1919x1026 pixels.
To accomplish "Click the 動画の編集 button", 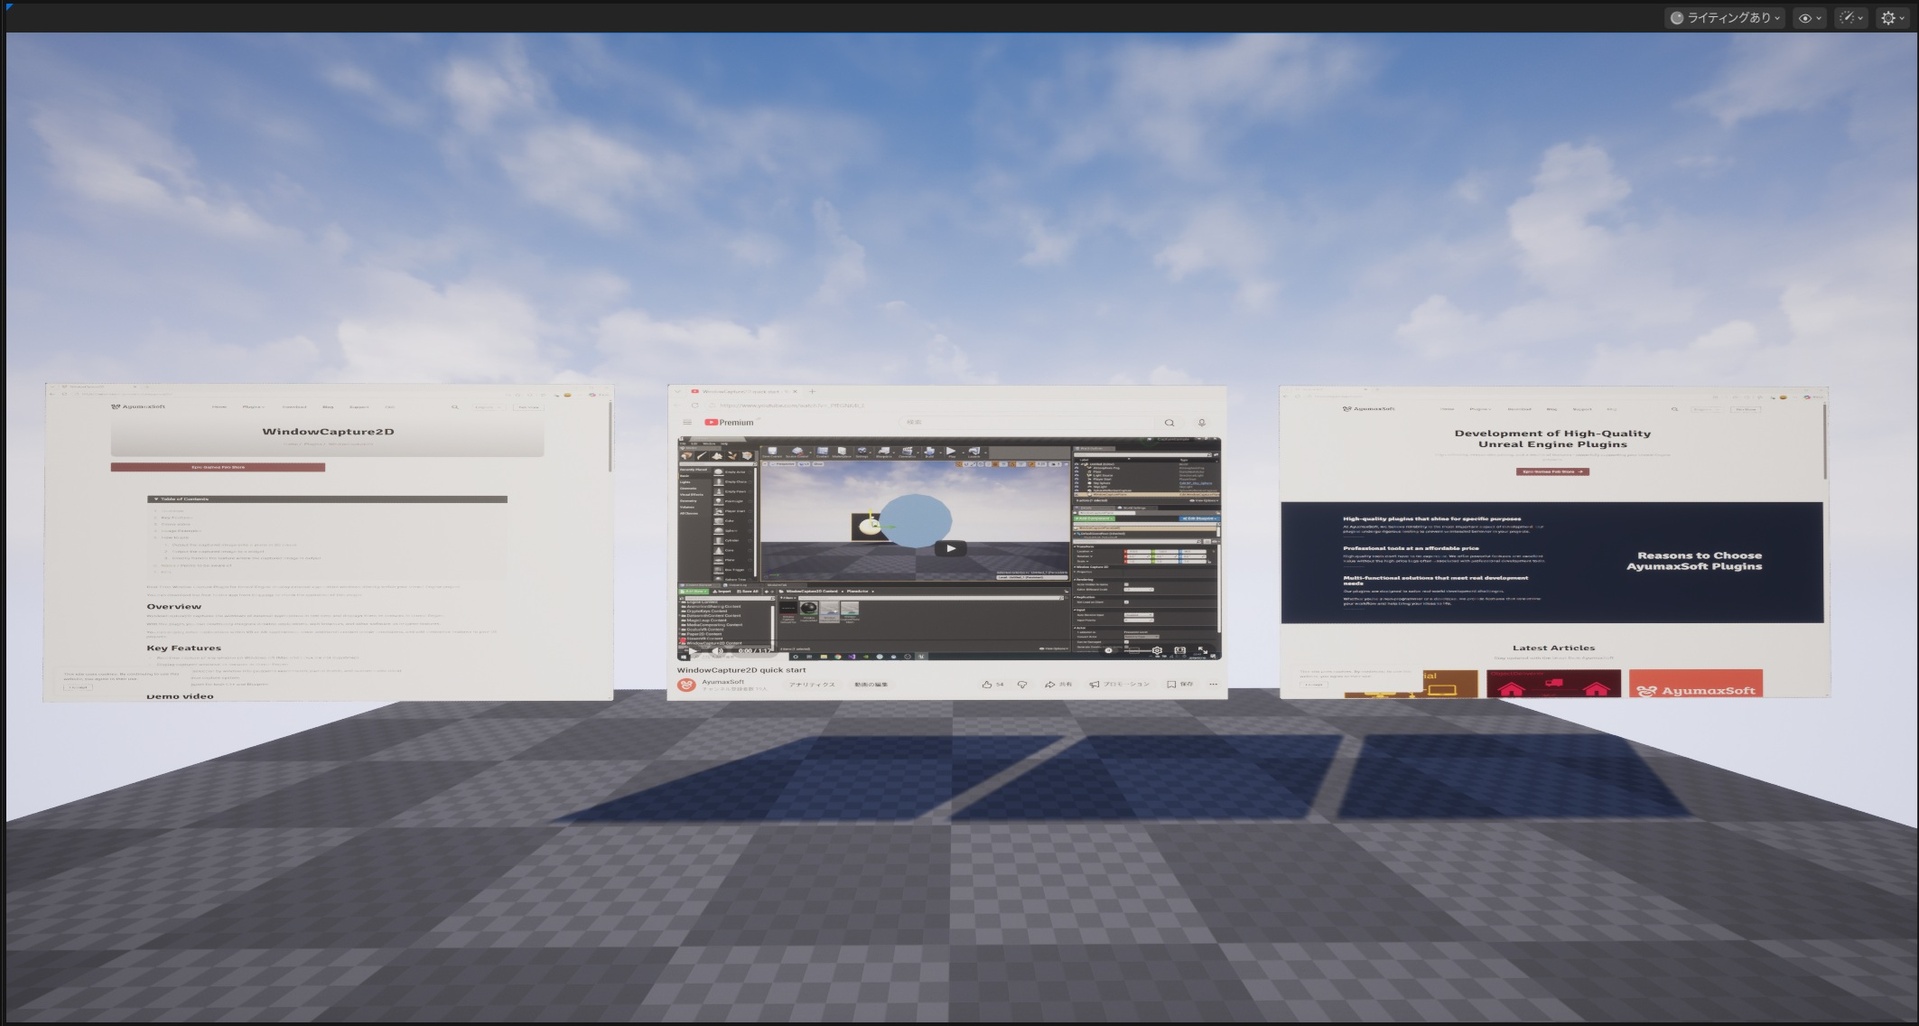I will coord(870,684).
